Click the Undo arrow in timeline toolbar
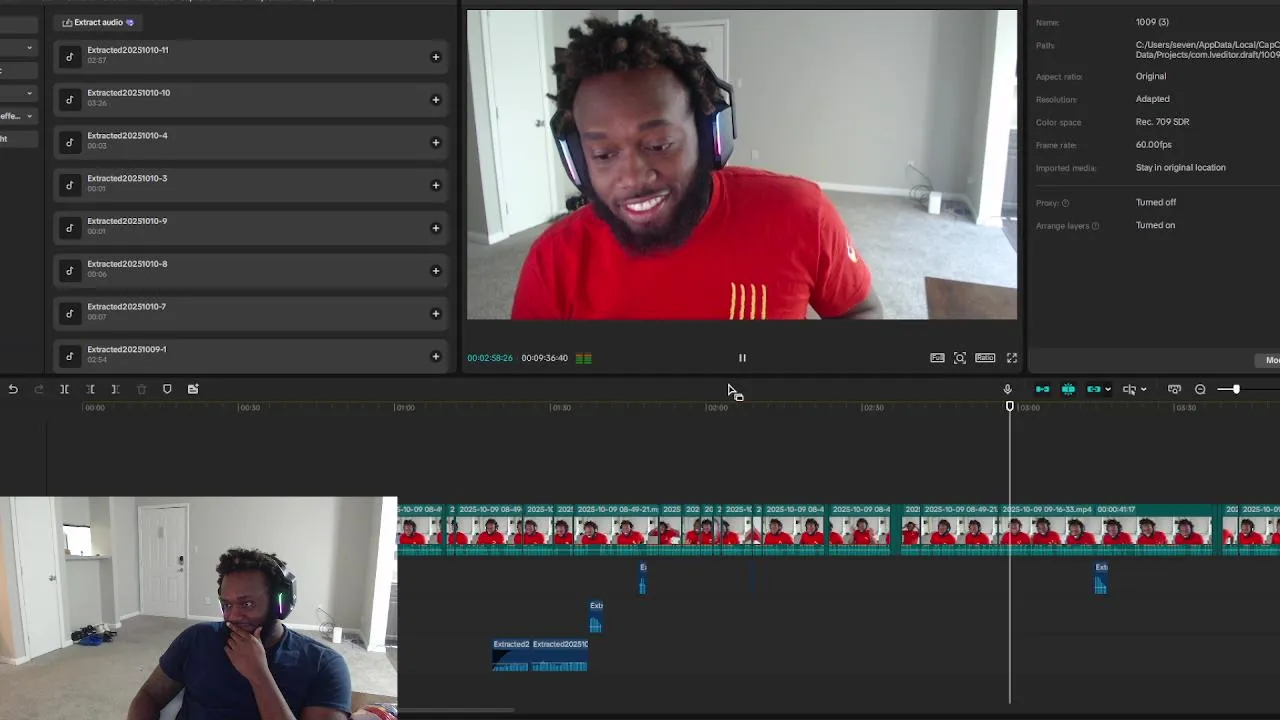This screenshot has width=1280, height=720. (x=13, y=389)
